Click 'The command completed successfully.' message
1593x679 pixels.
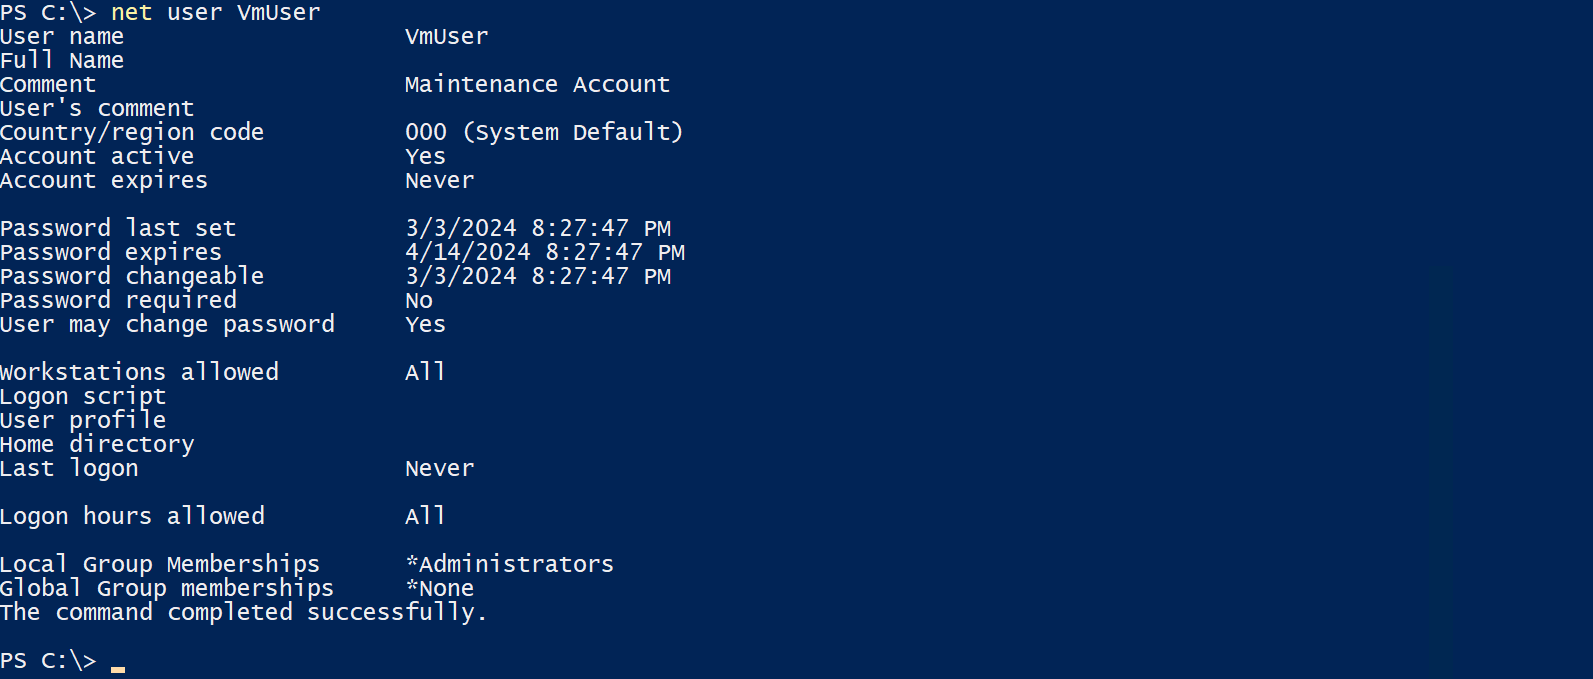click(x=243, y=613)
